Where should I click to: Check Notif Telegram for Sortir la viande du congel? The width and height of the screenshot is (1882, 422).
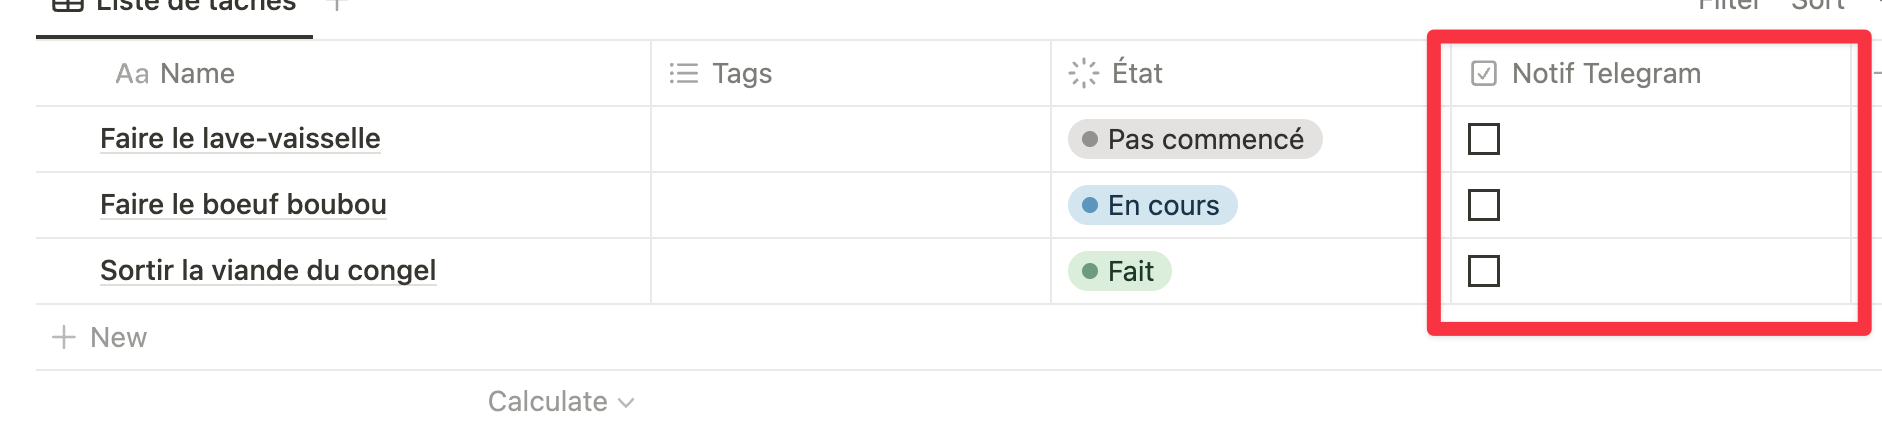click(x=1484, y=271)
